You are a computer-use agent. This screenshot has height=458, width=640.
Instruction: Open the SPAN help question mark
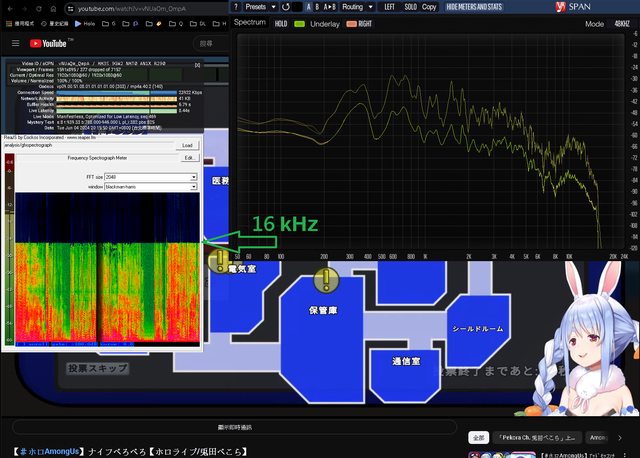[236, 7]
